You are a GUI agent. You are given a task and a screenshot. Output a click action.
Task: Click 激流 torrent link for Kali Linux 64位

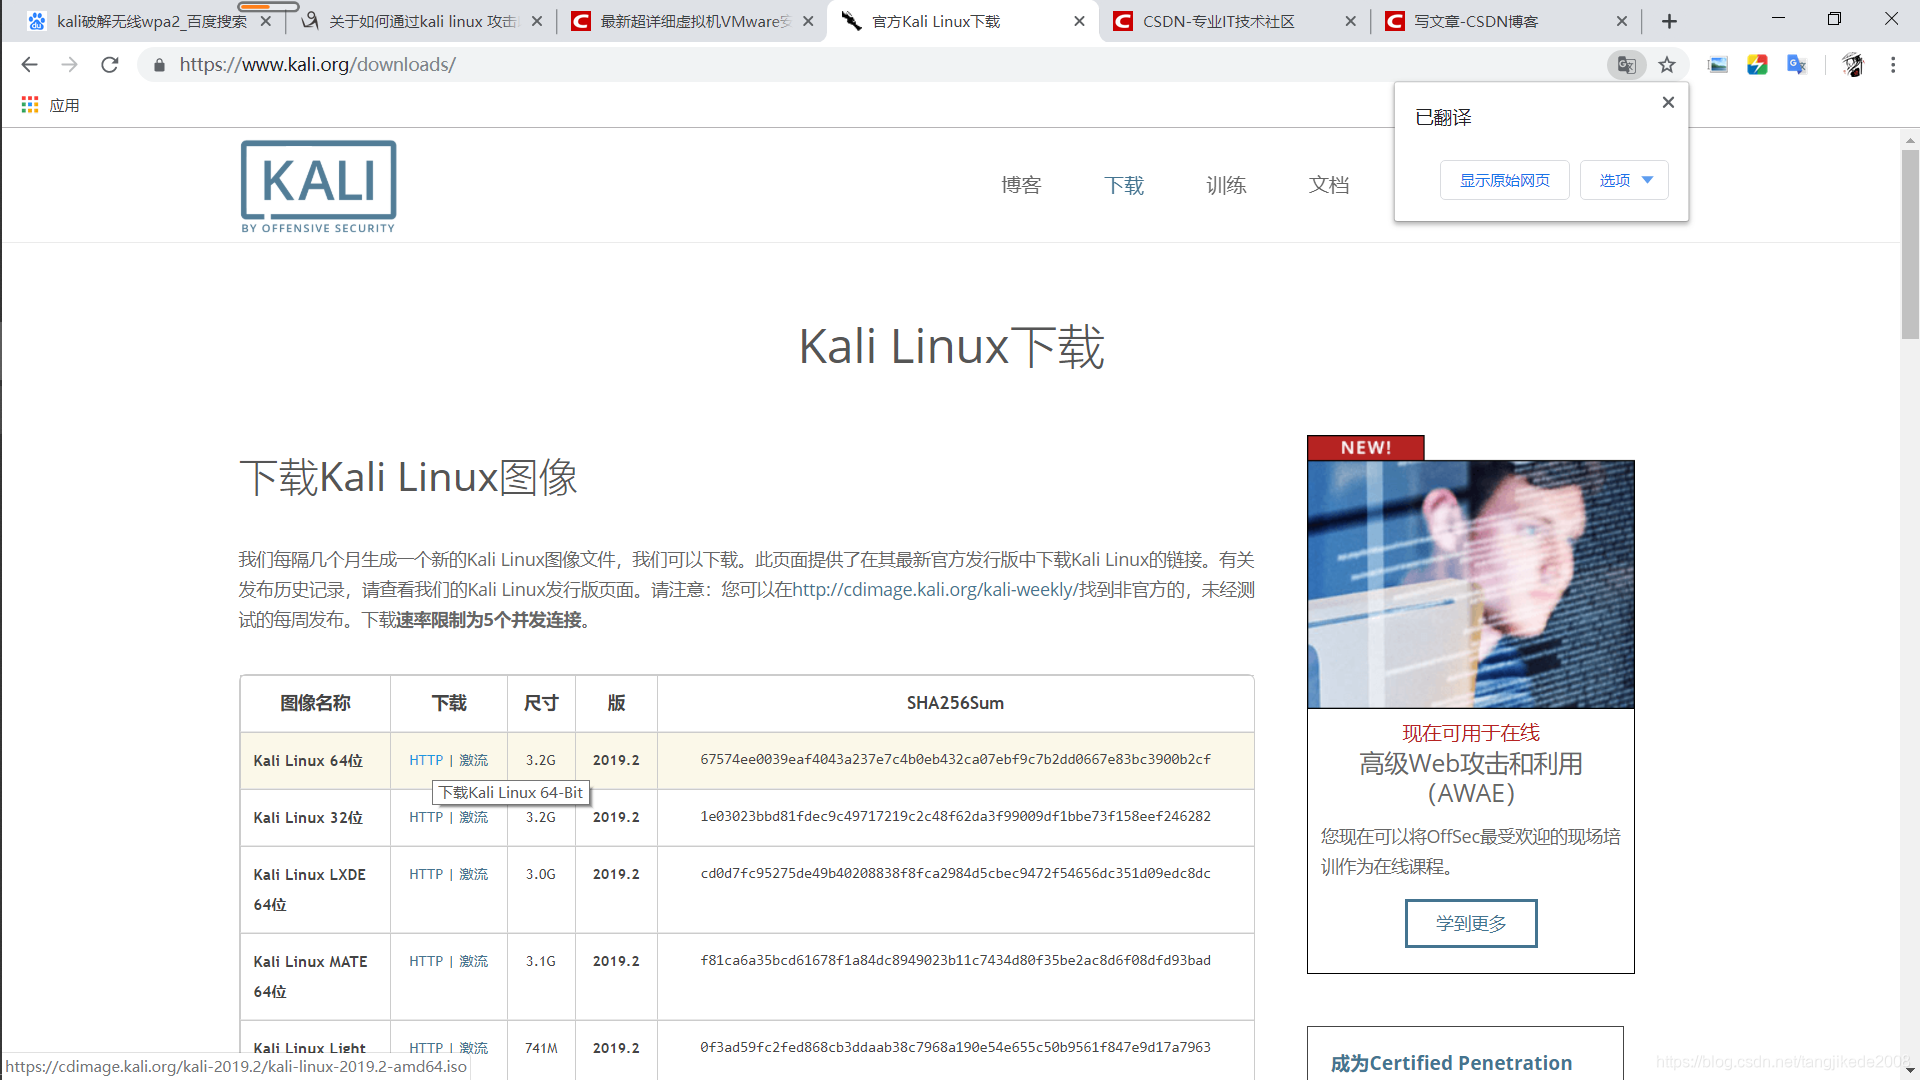tap(474, 760)
